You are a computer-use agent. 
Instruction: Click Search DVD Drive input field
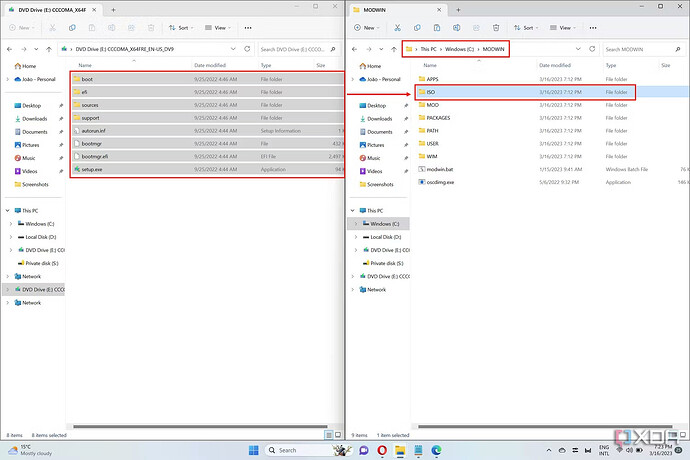point(297,49)
